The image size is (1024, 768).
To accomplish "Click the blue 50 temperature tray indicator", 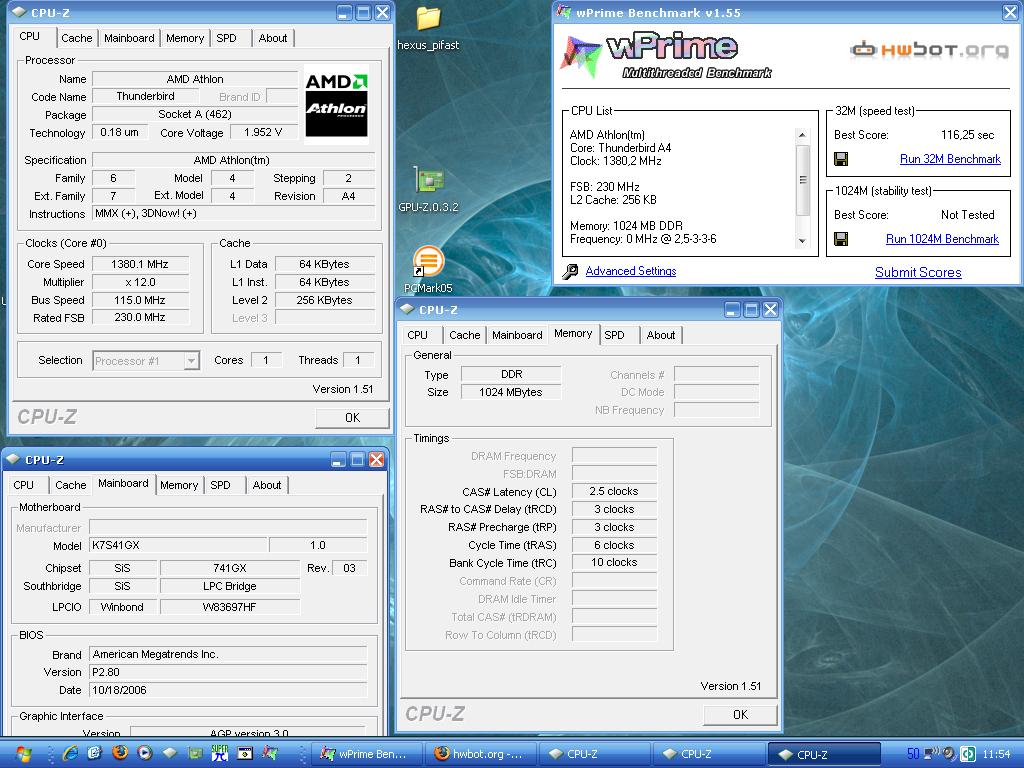I will 913,754.
